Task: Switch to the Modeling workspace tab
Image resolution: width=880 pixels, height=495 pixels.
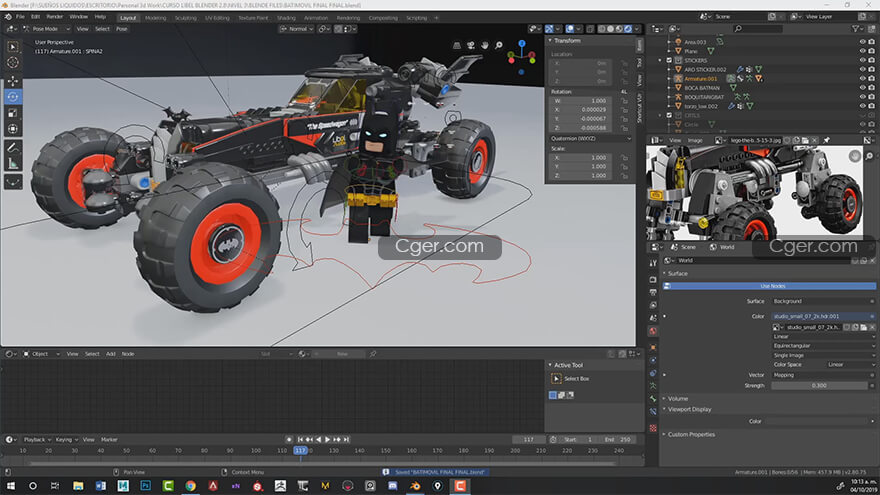Action: 155,18
